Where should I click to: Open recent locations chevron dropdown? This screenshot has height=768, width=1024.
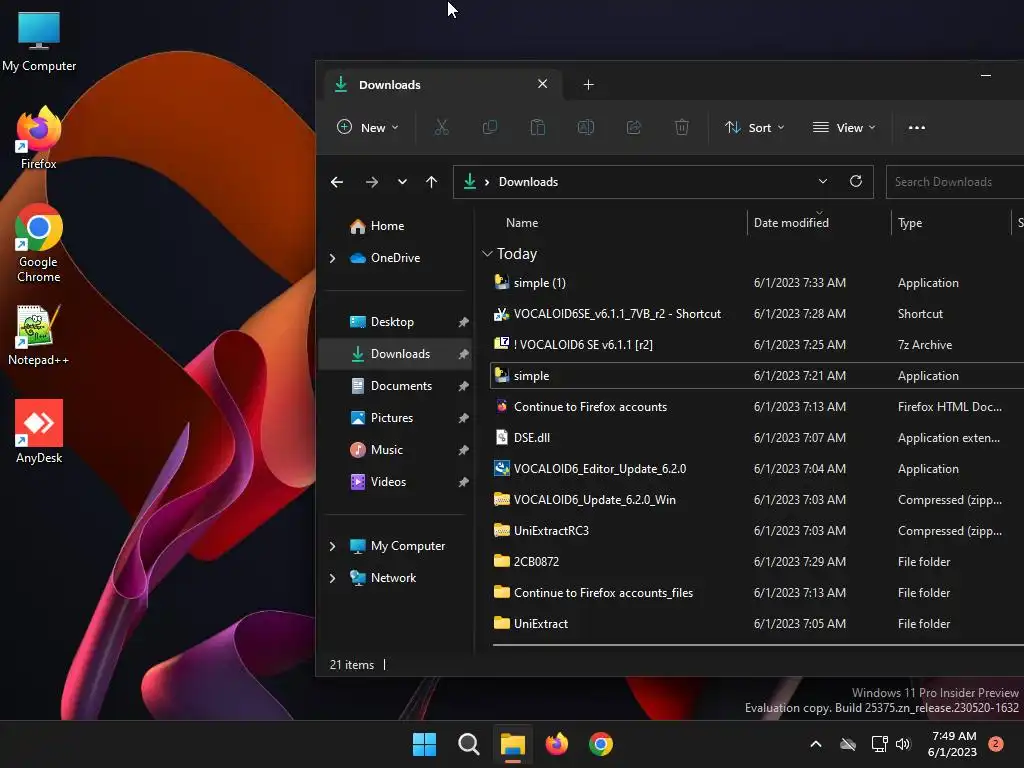tap(402, 182)
